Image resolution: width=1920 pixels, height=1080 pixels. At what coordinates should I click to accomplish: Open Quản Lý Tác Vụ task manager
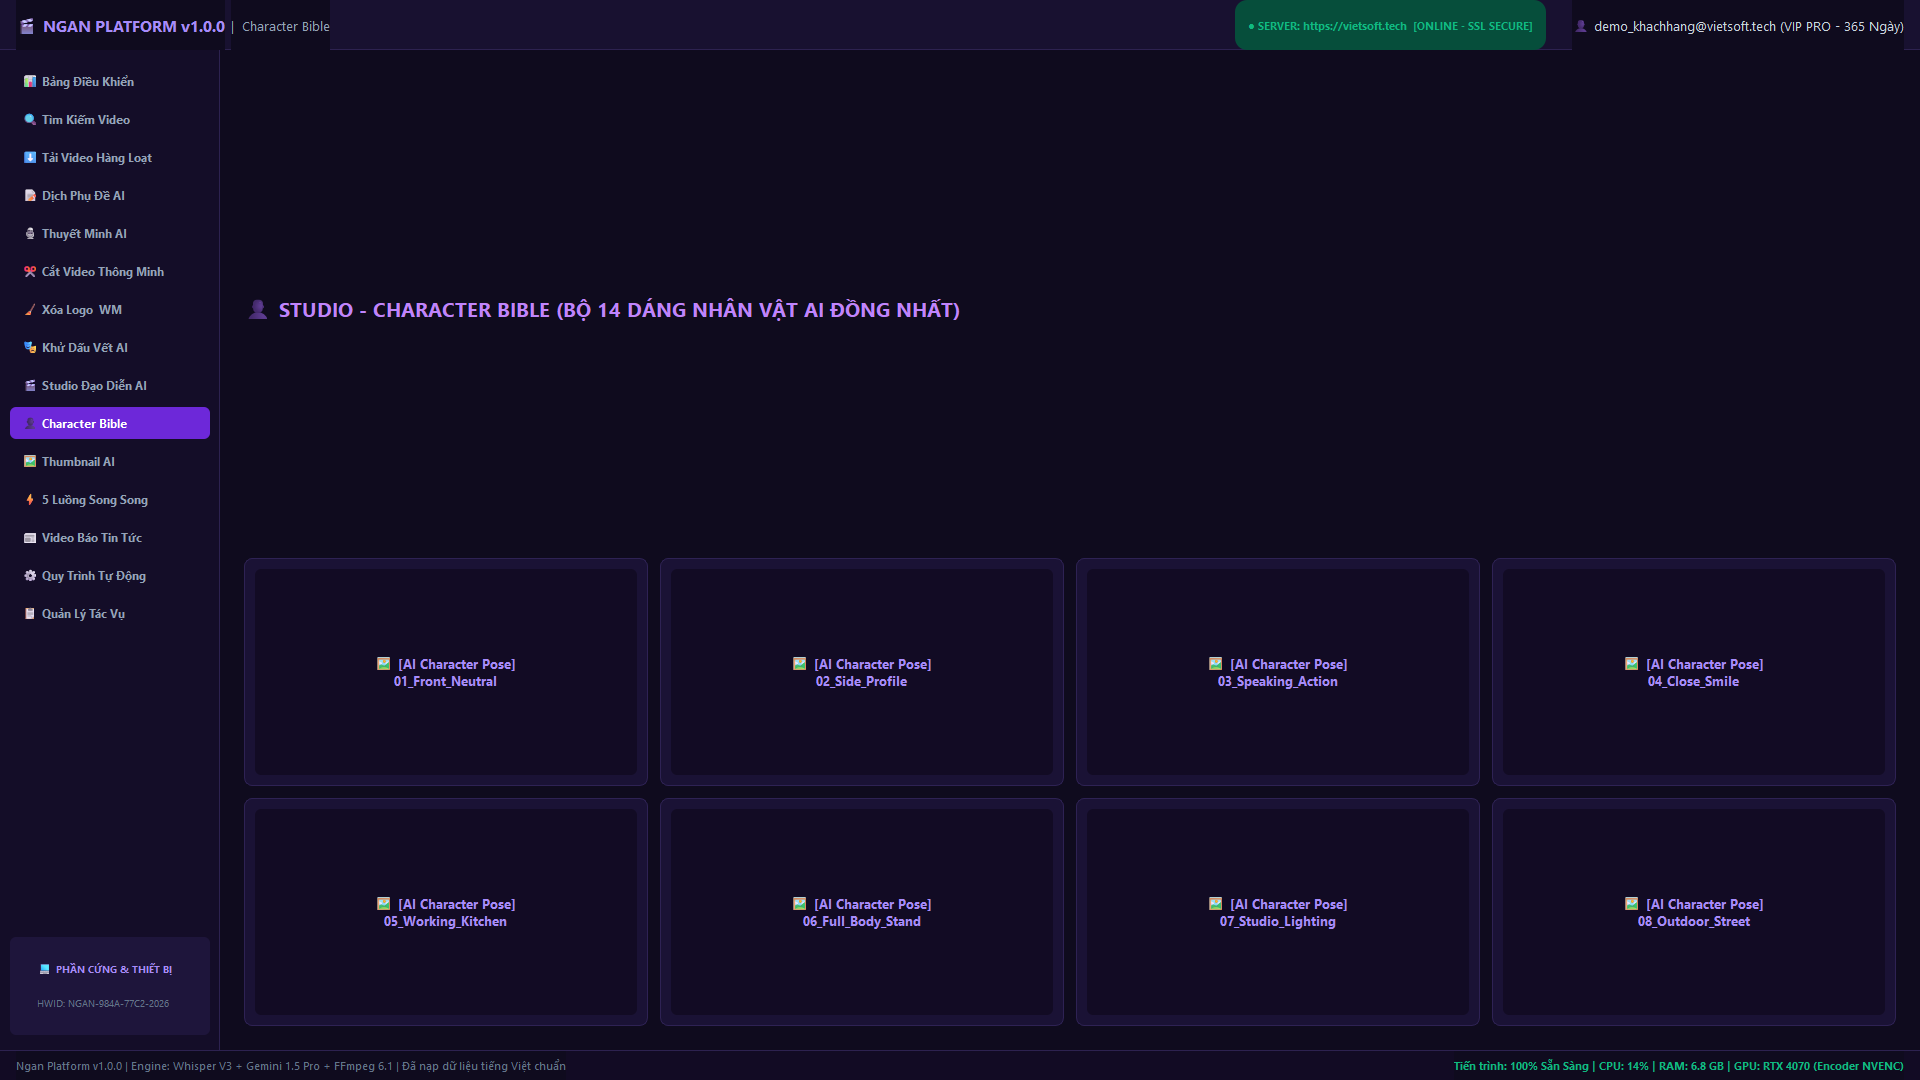pyautogui.click(x=110, y=614)
